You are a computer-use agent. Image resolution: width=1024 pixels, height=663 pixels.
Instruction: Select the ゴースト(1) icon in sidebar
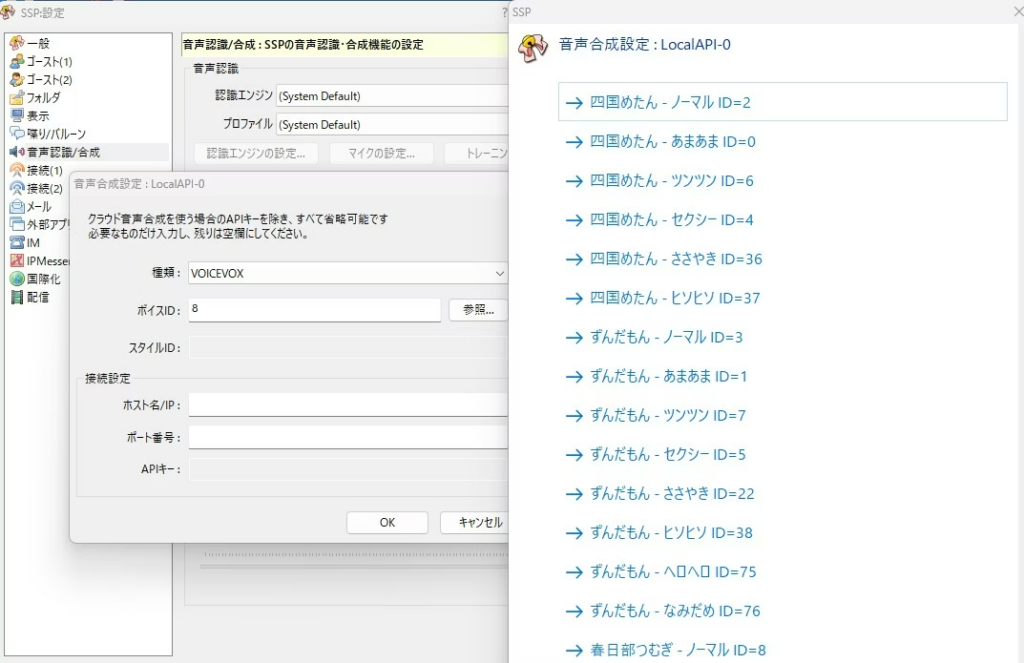[x=16, y=62]
